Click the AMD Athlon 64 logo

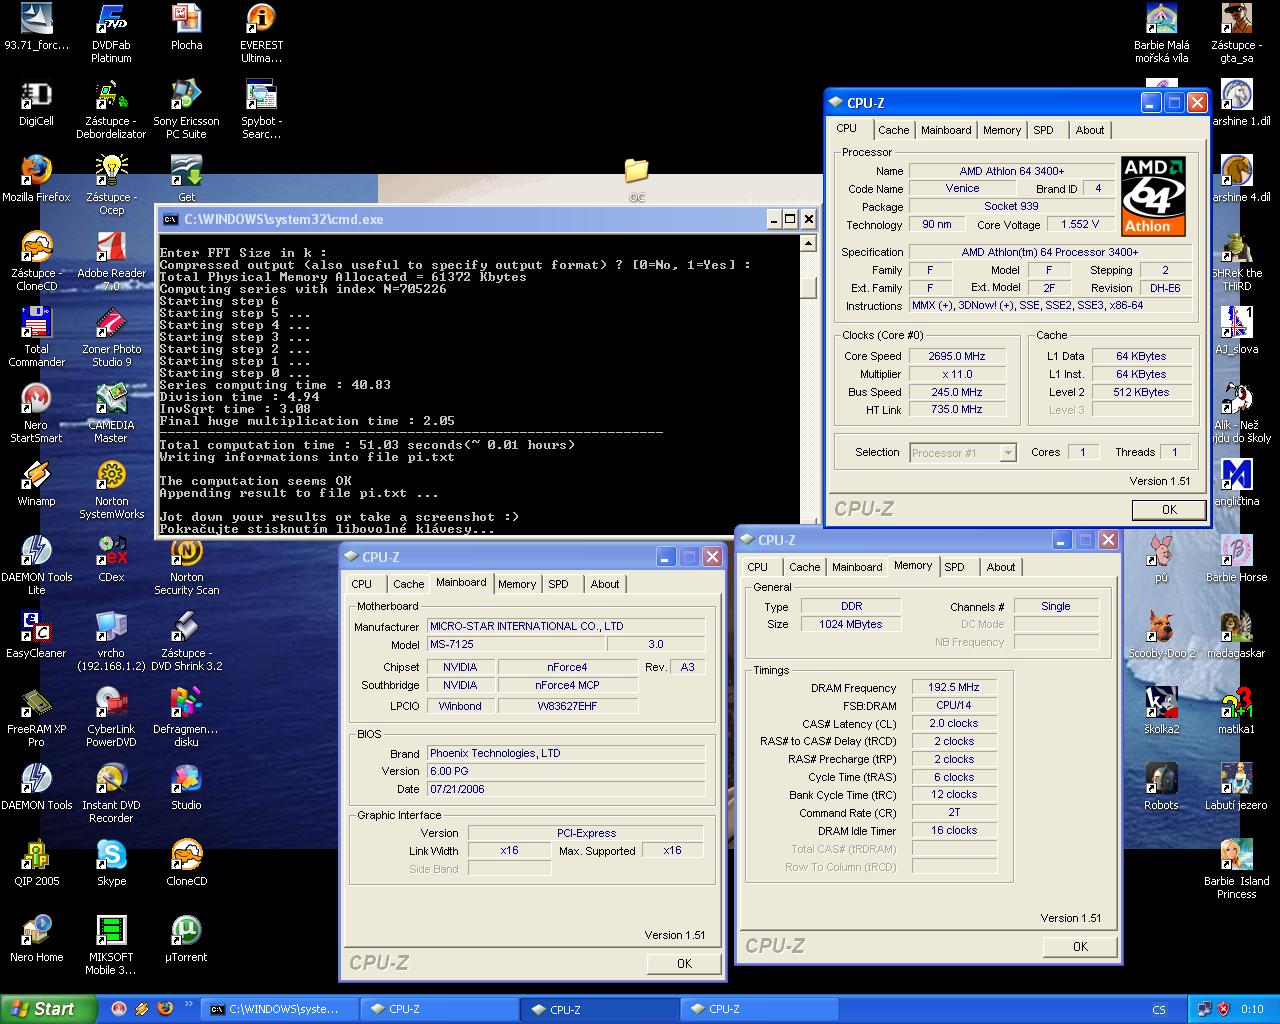click(1153, 196)
